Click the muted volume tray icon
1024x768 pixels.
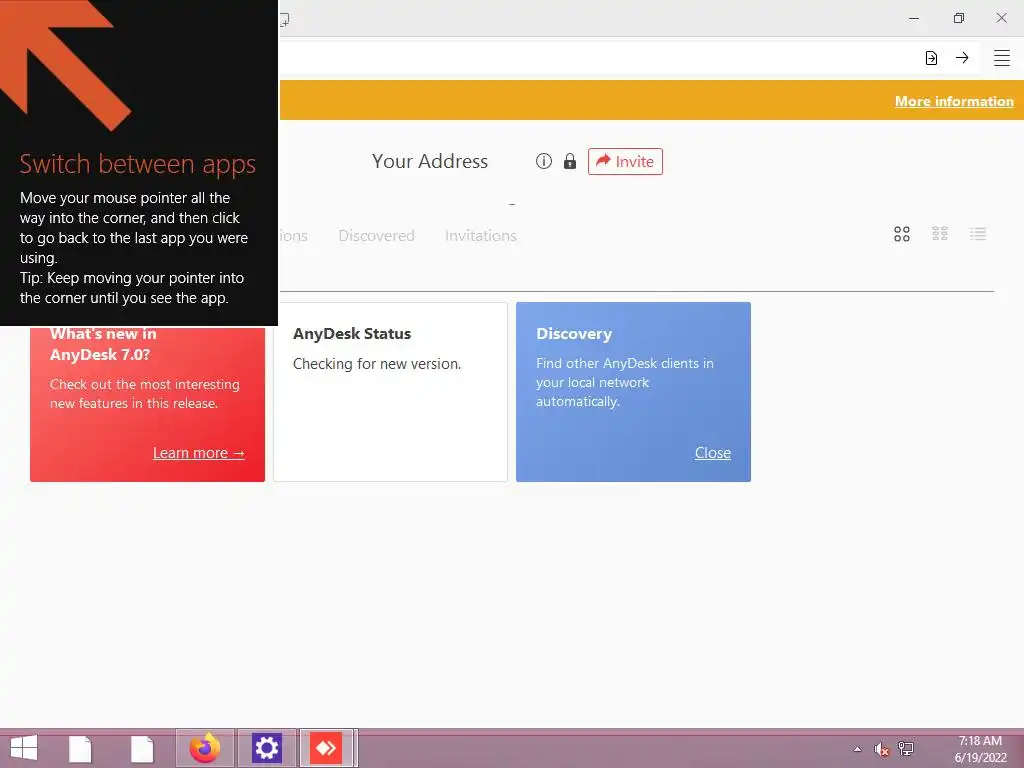881,749
